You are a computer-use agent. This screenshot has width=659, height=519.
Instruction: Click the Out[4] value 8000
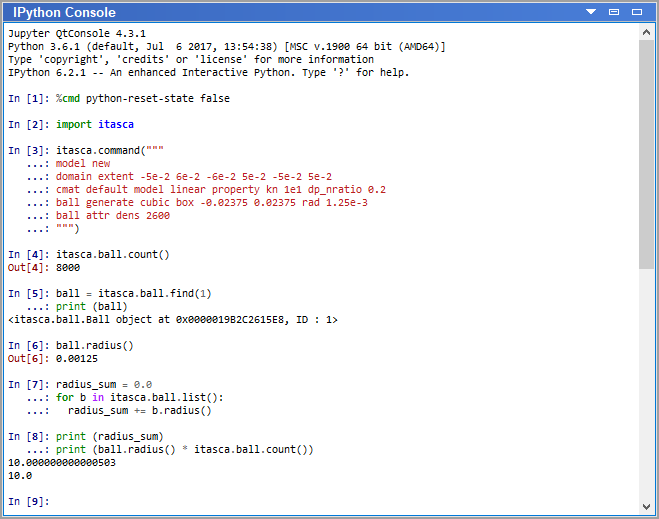click(x=68, y=267)
